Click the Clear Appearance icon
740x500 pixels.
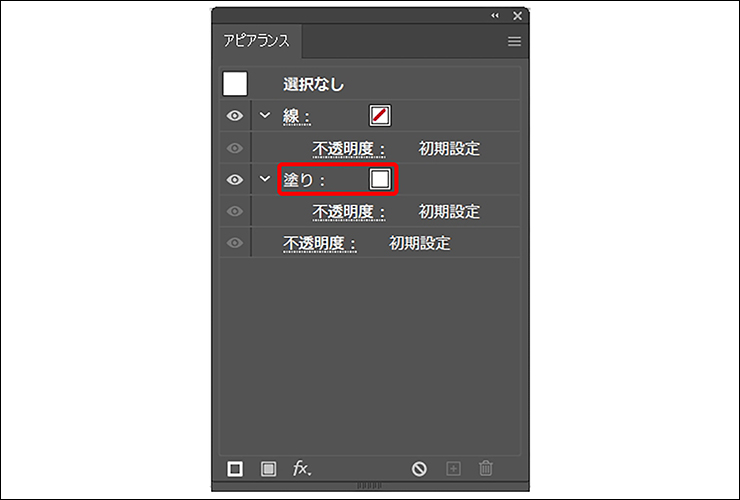tap(420, 468)
